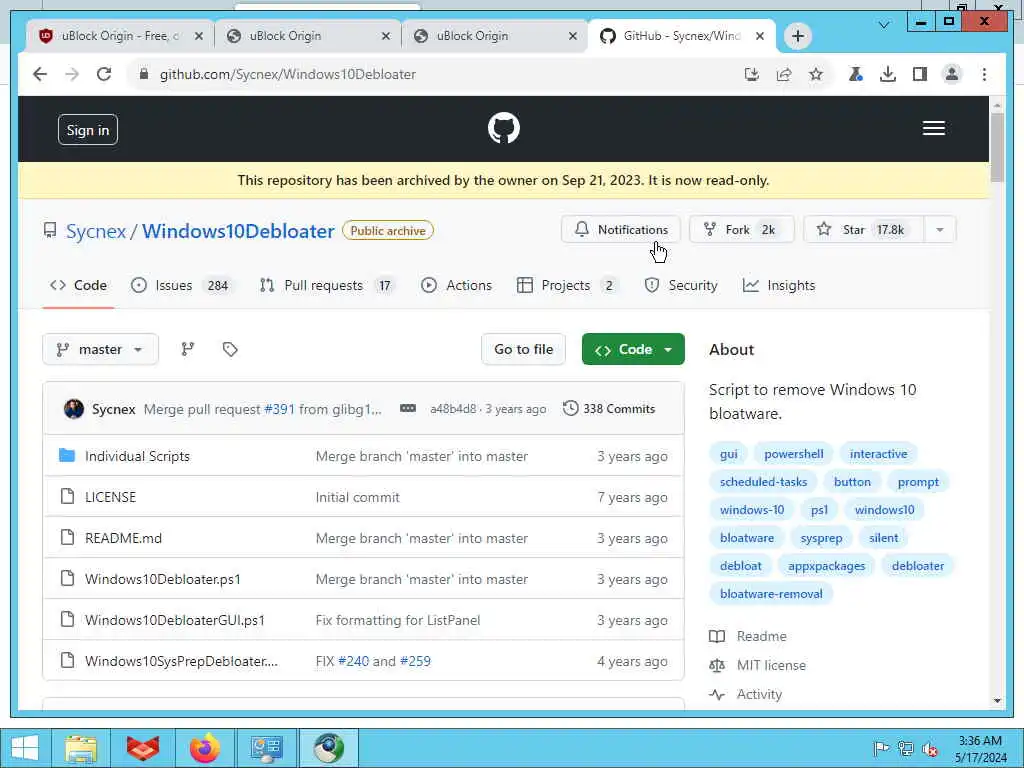Click the install app icon in address bar
1024x768 pixels.
pyautogui.click(x=752, y=74)
